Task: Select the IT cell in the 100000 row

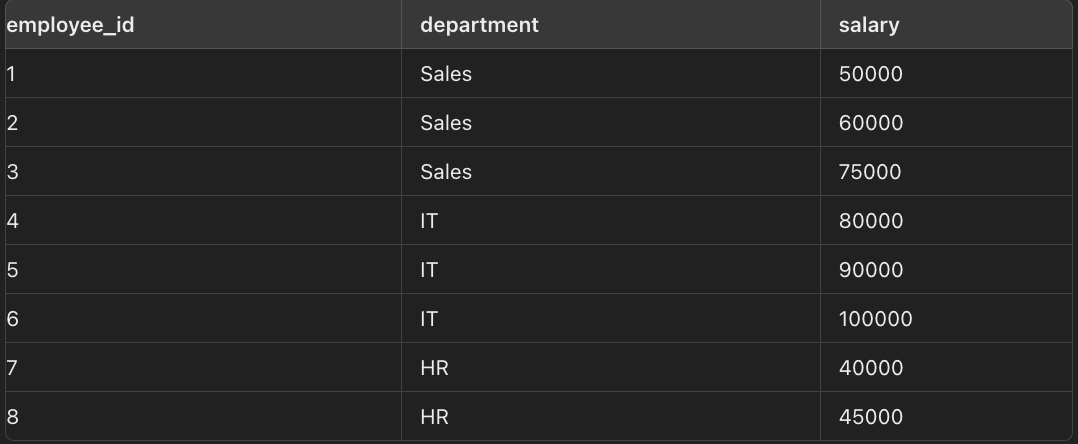Action: [429, 319]
